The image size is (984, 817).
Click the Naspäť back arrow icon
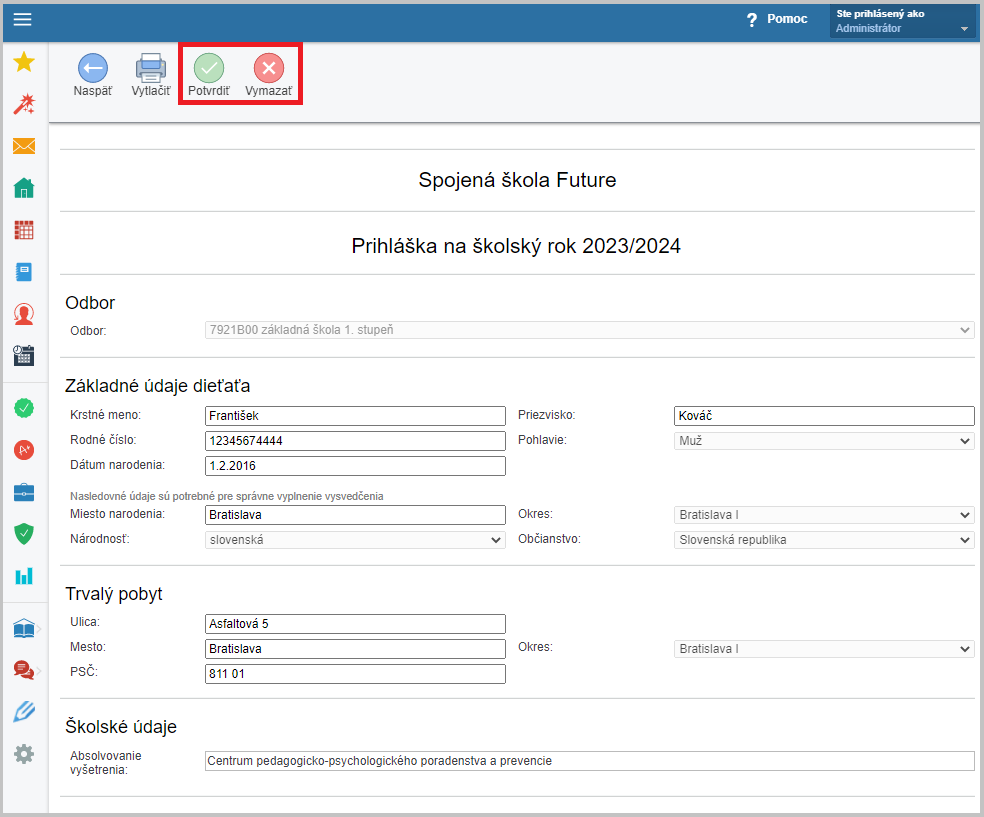click(93, 68)
